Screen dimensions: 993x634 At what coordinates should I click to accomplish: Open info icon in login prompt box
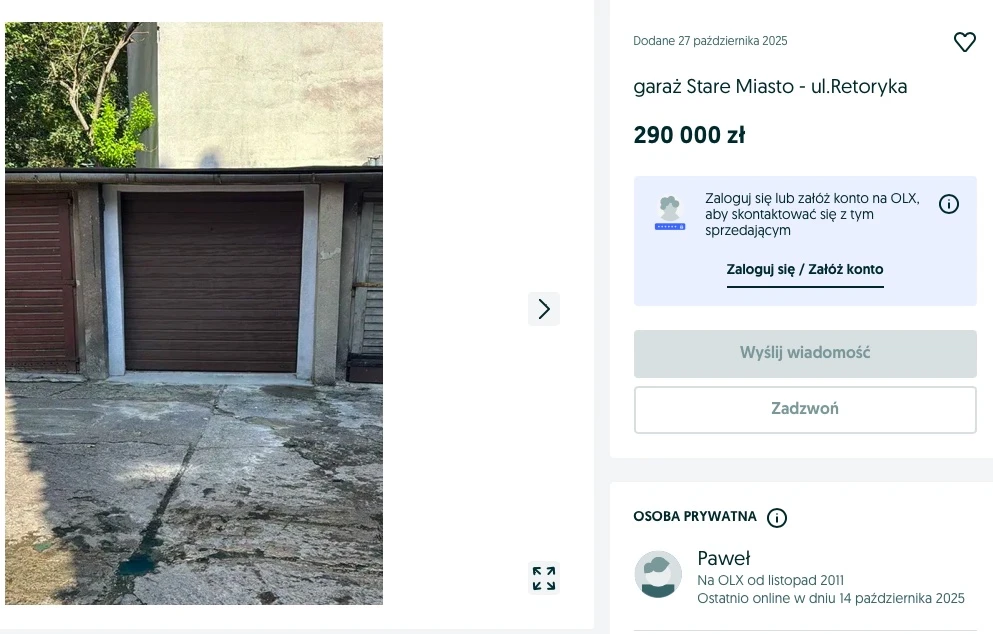(949, 204)
